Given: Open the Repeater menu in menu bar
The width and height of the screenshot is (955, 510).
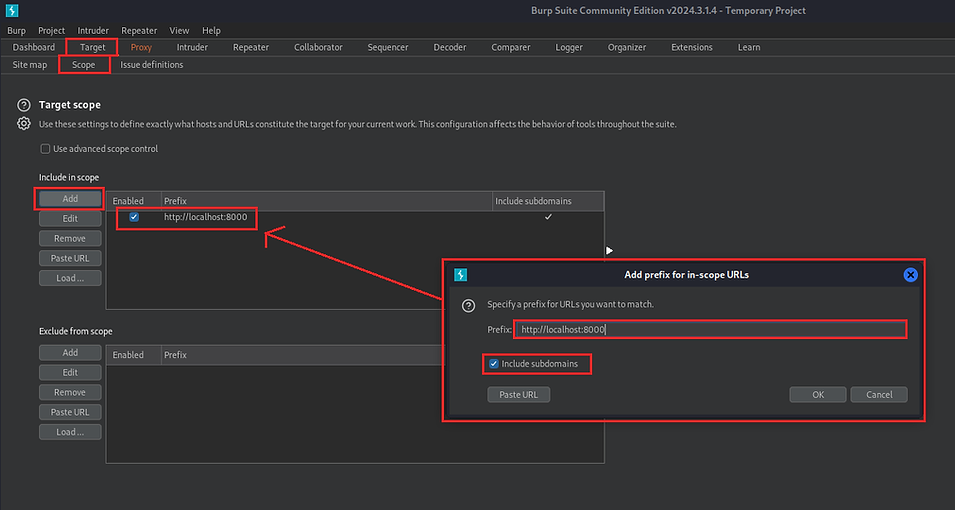Looking at the screenshot, I should click(x=139, y=30).
